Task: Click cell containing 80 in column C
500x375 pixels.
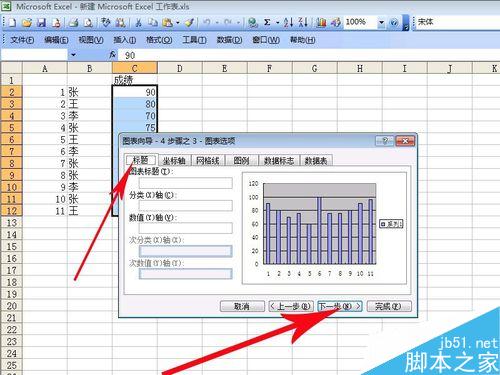Action: click(x=135, y=104)
